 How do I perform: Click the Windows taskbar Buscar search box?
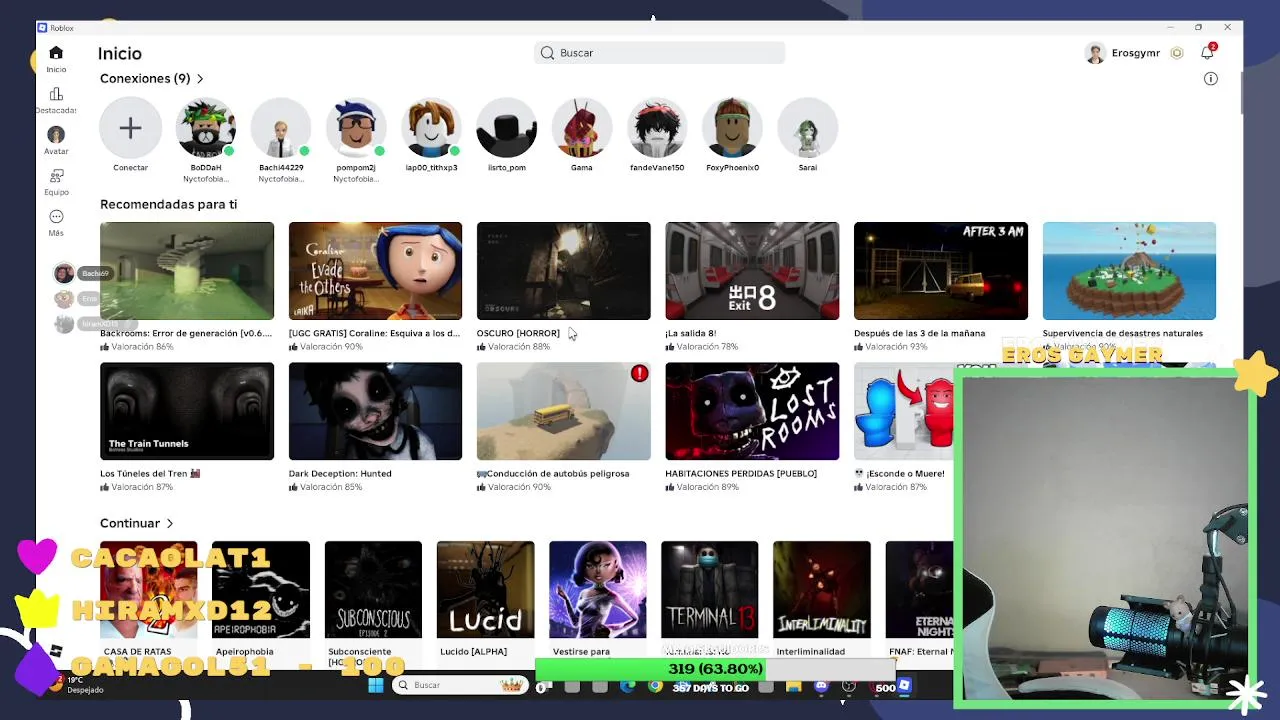[x=458, y=685]
